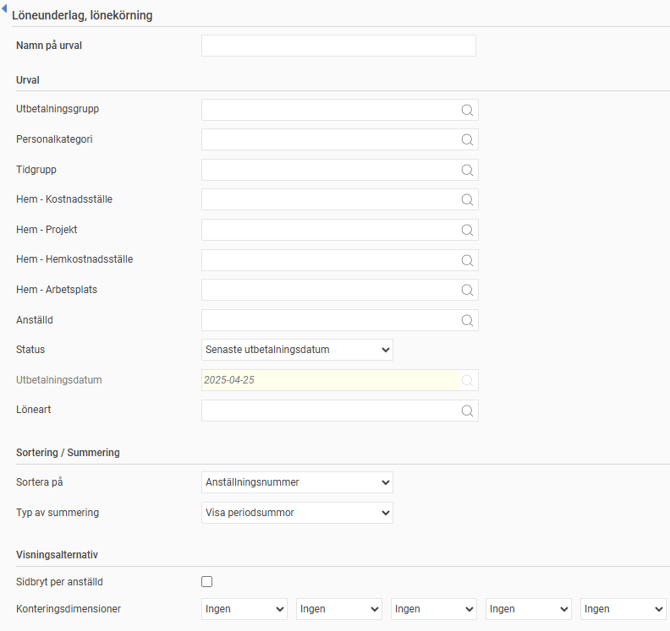Open Hem - Projekt search lookup
This screenshot has height=631, width=670.
click(467, 230)
